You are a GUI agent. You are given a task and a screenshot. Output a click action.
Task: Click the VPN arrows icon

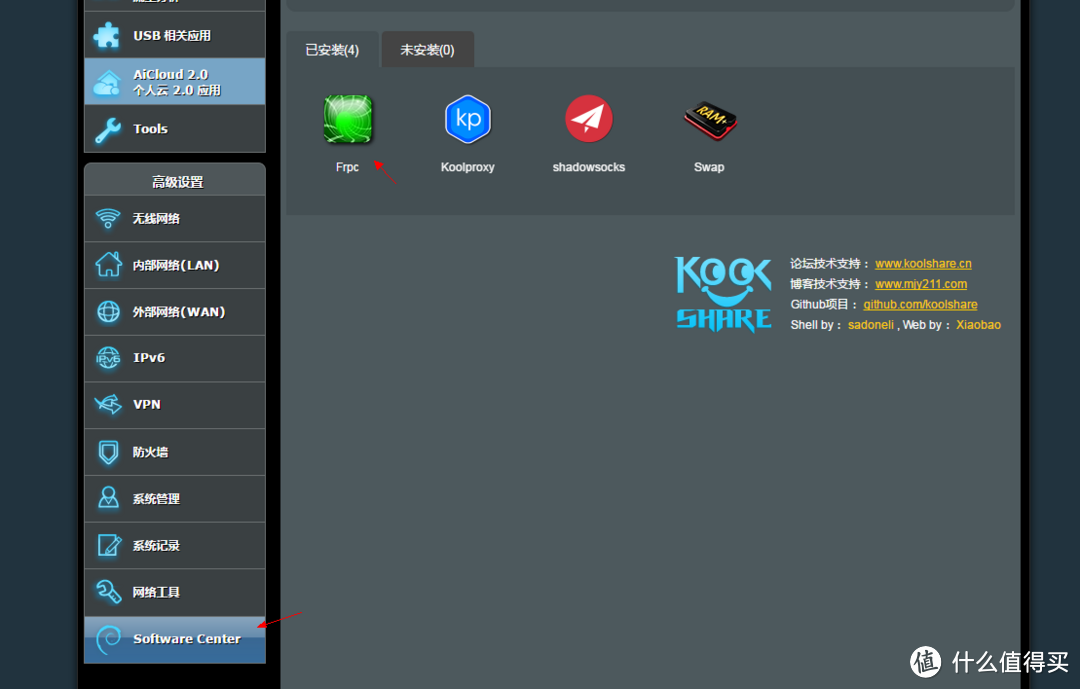(108, 404)
